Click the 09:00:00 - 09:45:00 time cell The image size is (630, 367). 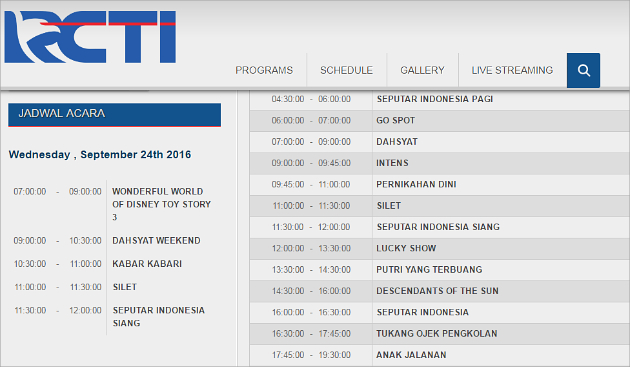tap(311, 163)
